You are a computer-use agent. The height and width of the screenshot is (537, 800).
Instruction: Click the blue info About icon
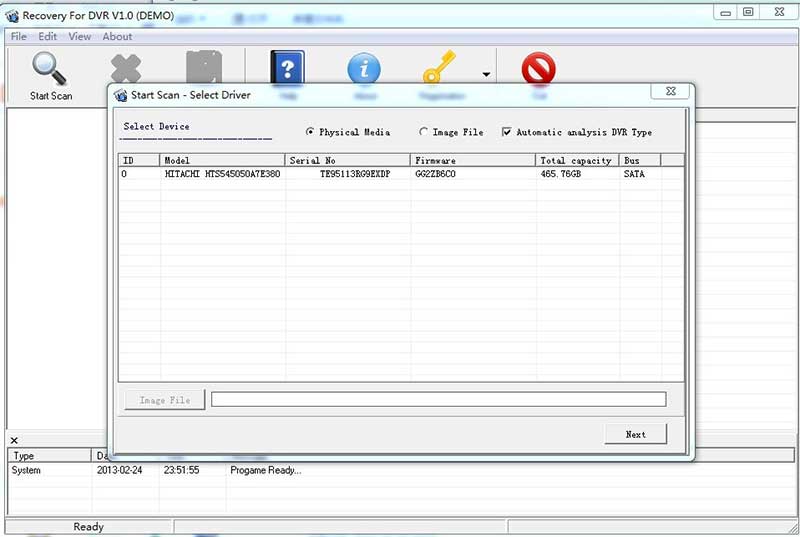[364, 68]
